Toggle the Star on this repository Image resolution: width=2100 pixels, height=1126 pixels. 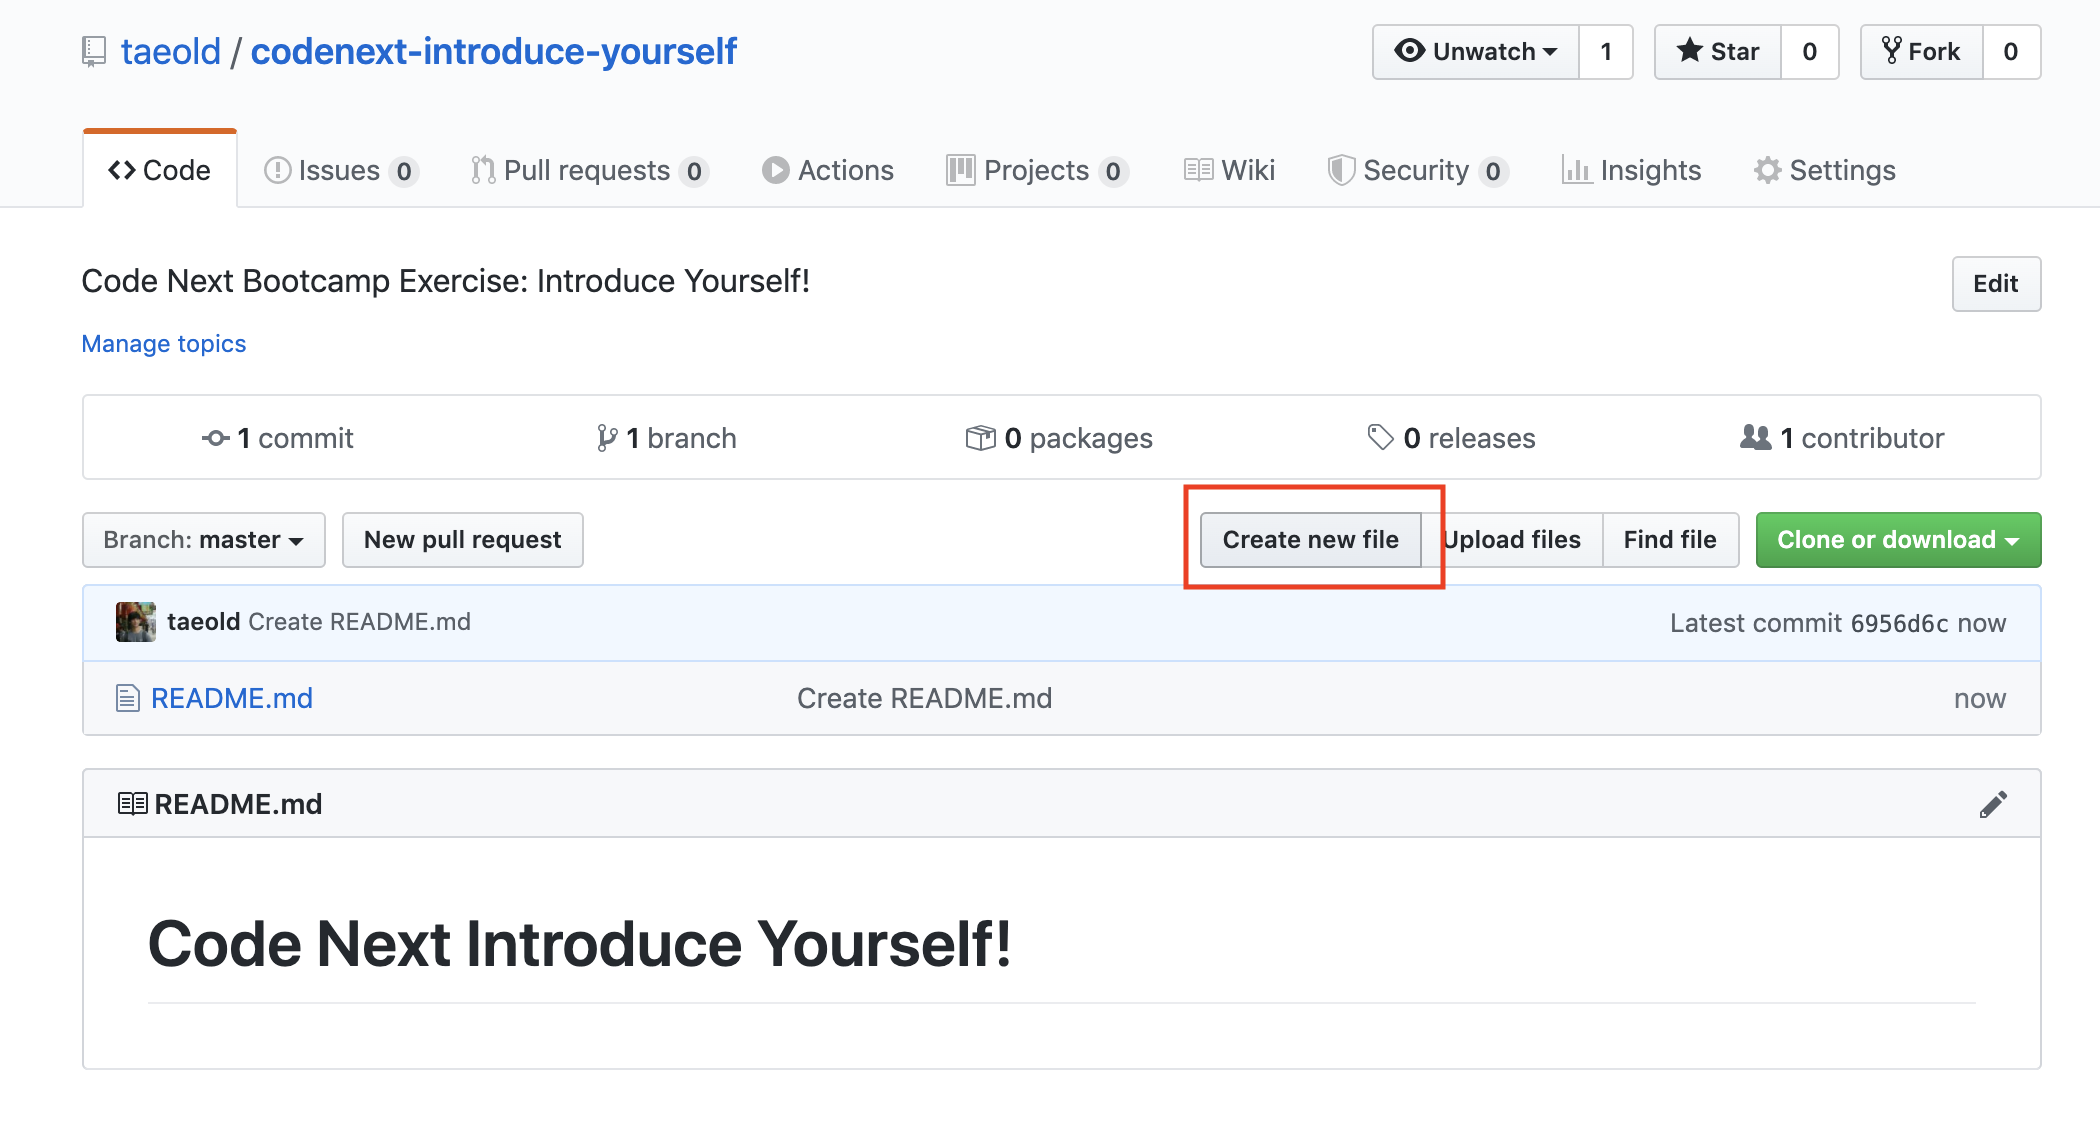(1716, 51)
